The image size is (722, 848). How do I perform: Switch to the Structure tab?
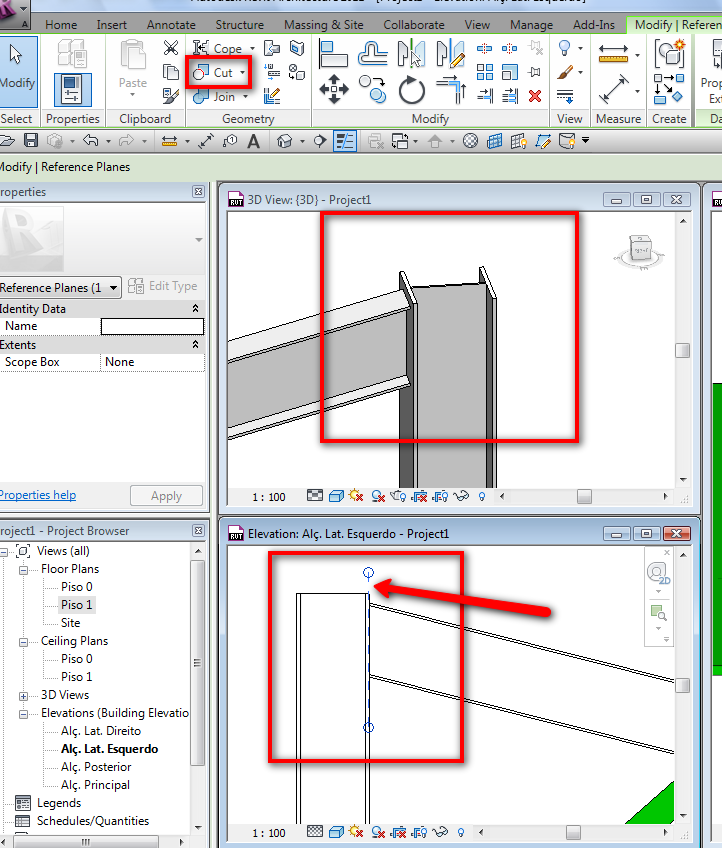click(x=240, y=25)
